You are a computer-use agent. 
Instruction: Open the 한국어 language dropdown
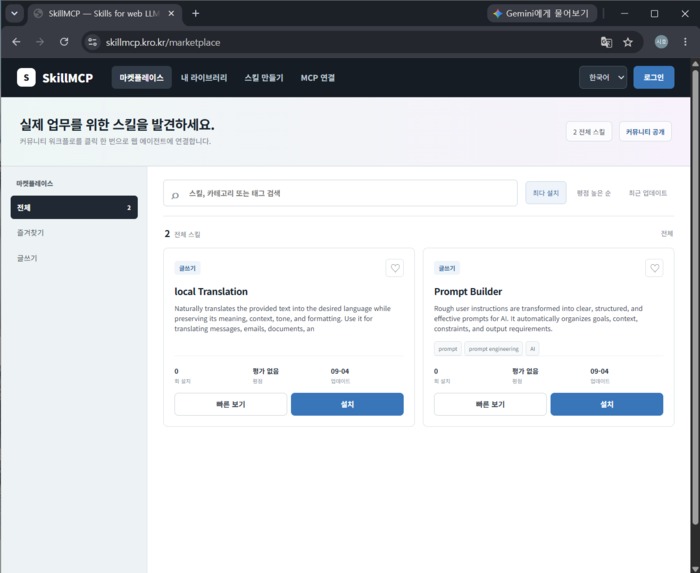point(603,78)
